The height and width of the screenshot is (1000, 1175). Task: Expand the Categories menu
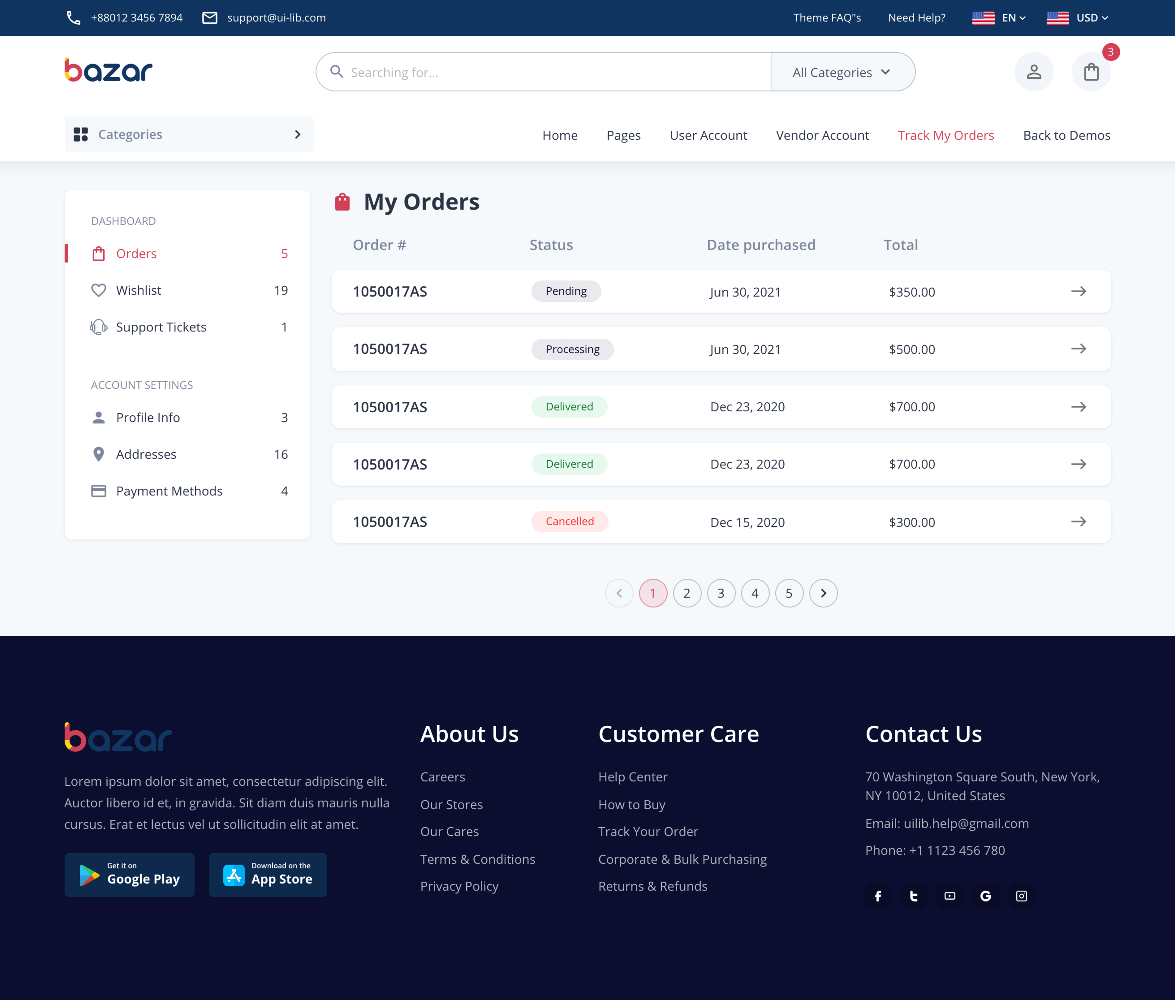pos(189,134)
